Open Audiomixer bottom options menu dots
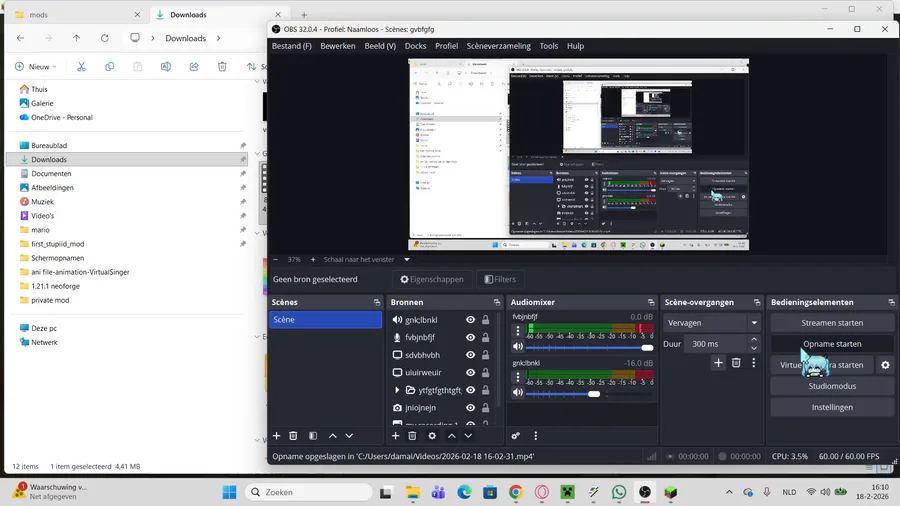This screenshot has height=506, width=900. coord(536,436)
